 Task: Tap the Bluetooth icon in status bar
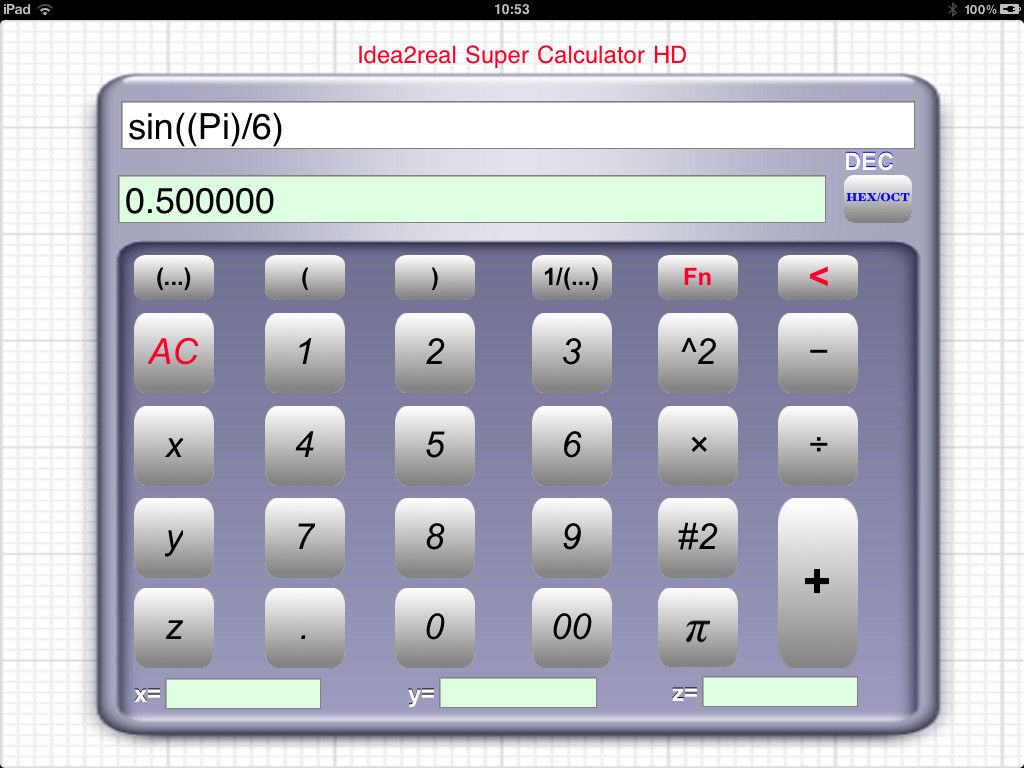952,9
